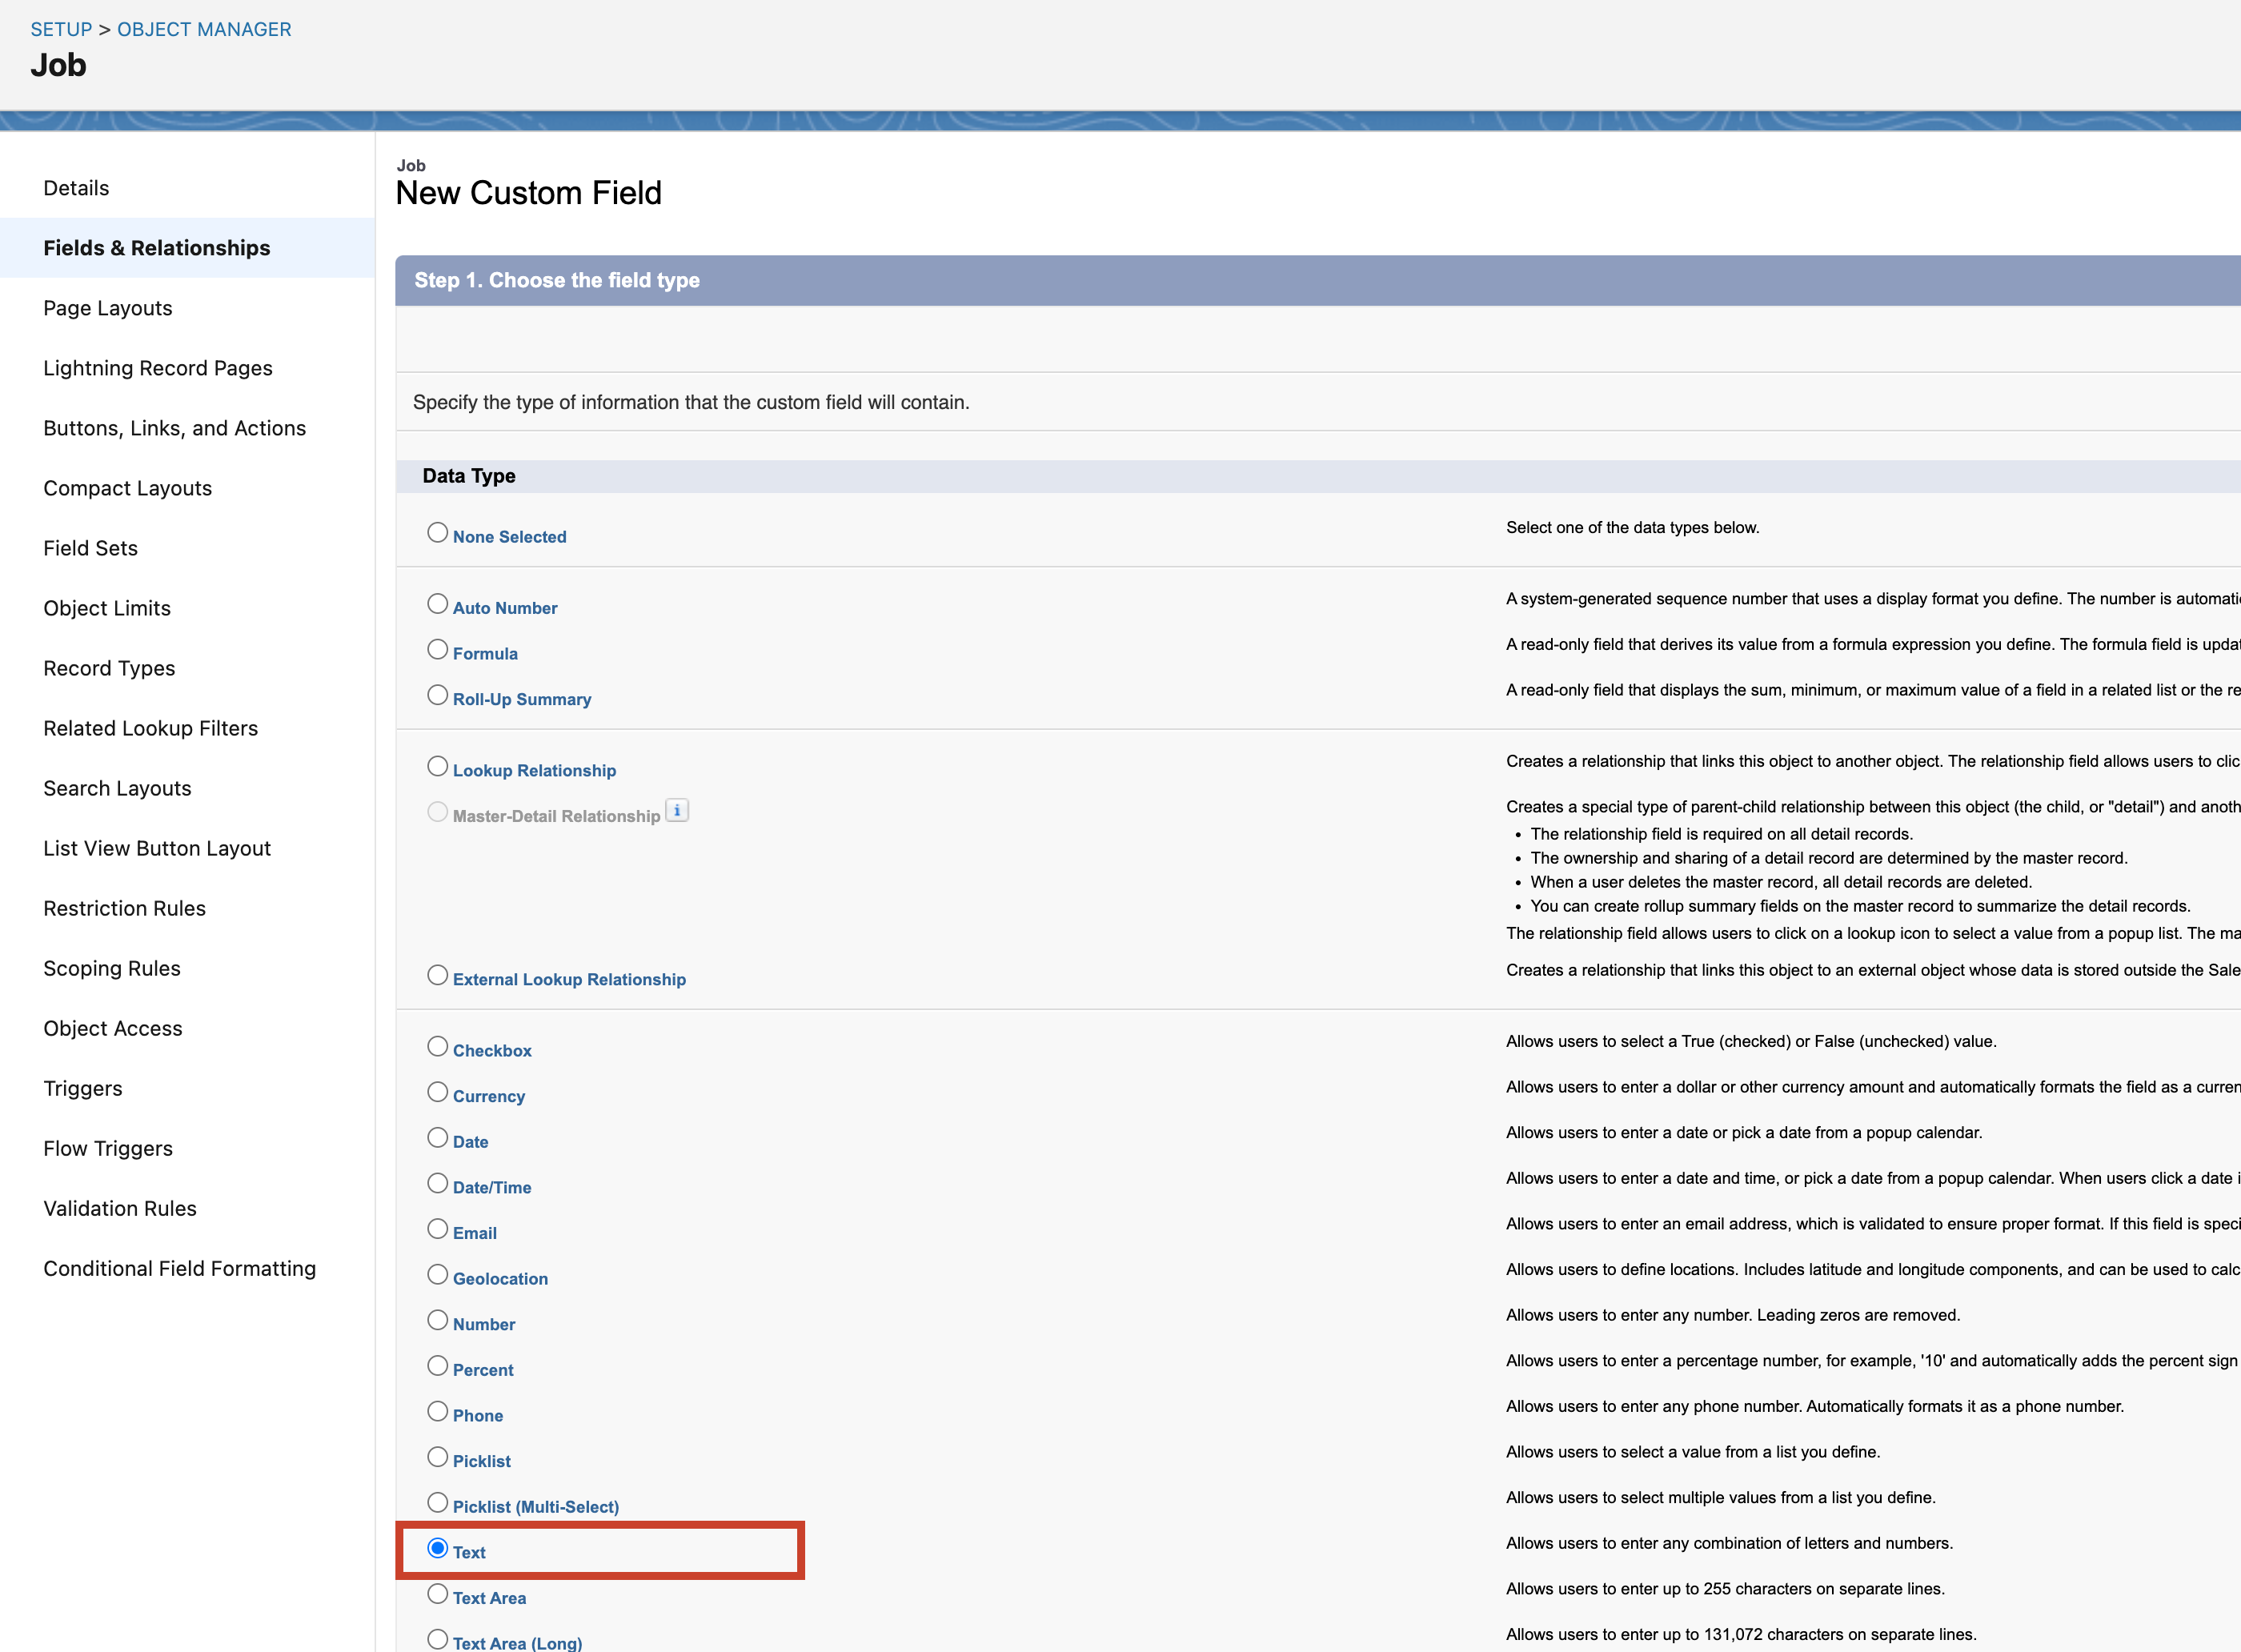Select the Geolocation data type
2241x1652 pixels.
pyautogui.click(x=437, y=1274)
